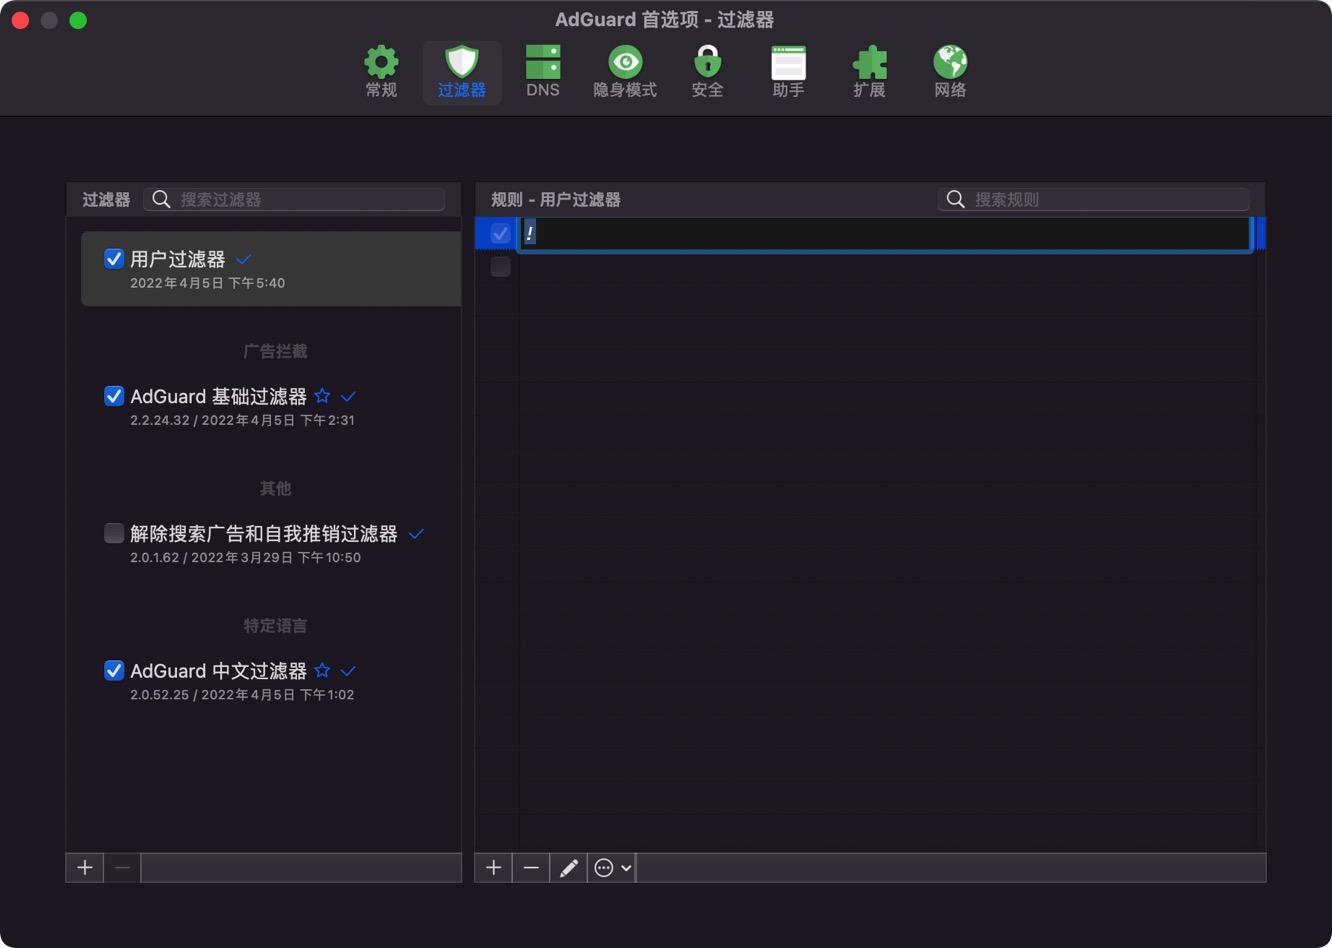Select the 过滤器 shield tab
Viewport: 1332px width, 948px height.
coord(462,72)
